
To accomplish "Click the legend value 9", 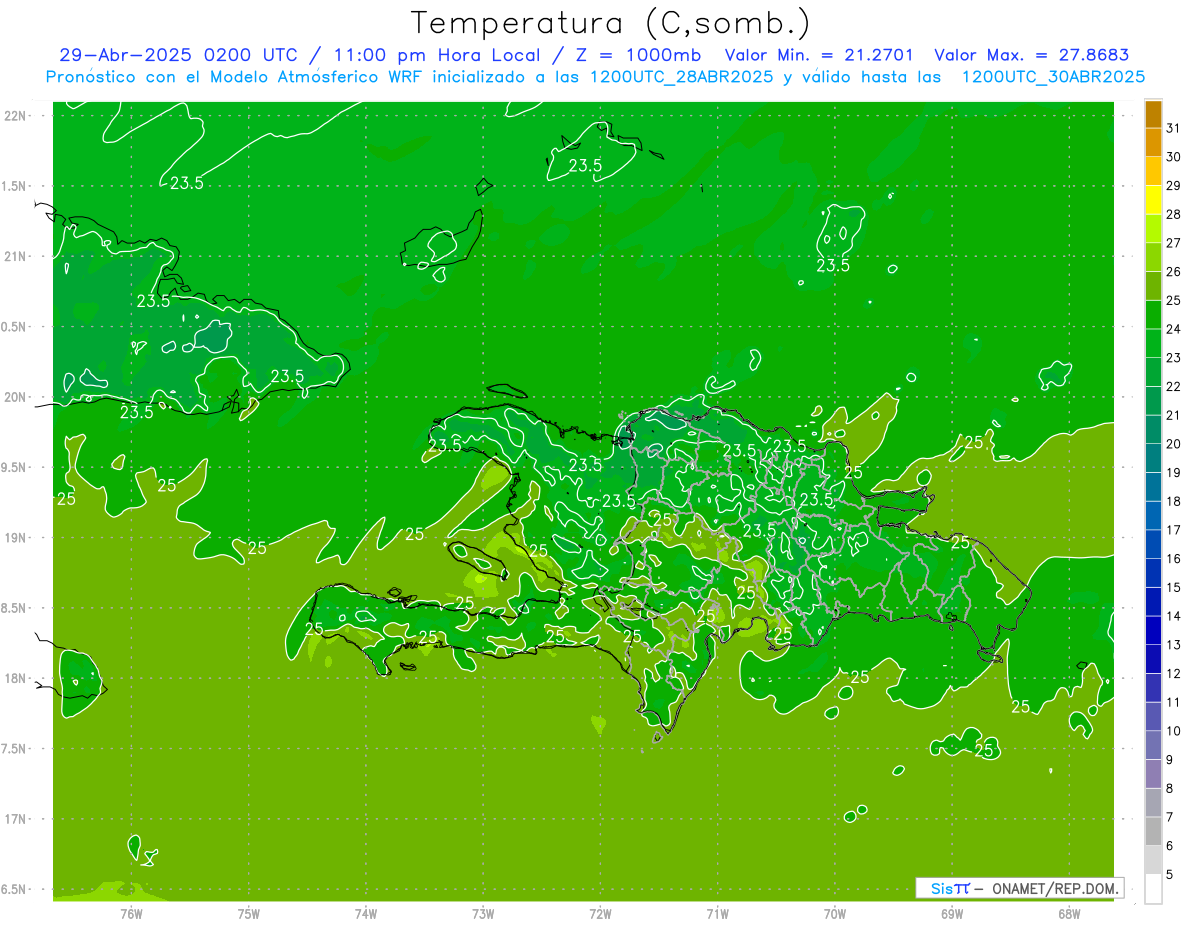I will tap(1169, 760).
